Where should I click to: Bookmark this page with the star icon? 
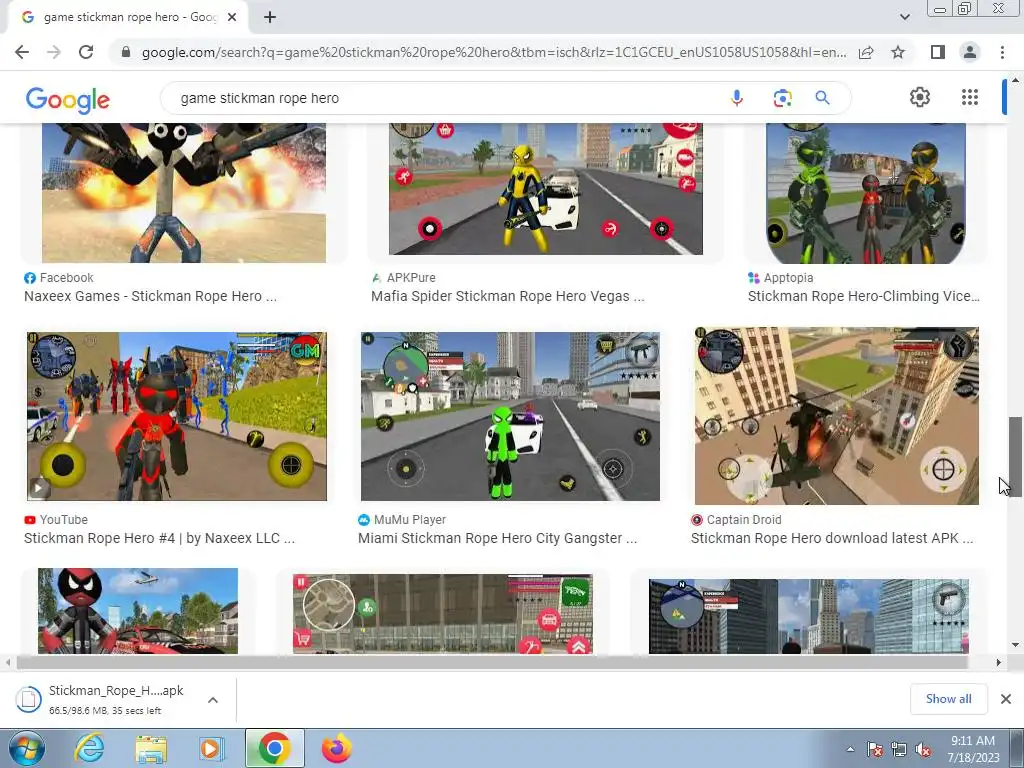coord(898,52)
